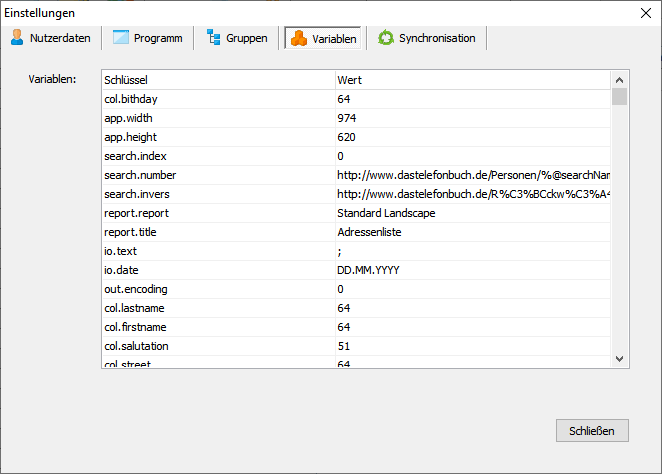The width and height of the screenshot is (662, 474).
Task: Click the orange Variablen cubes icon
Action: 298,38
